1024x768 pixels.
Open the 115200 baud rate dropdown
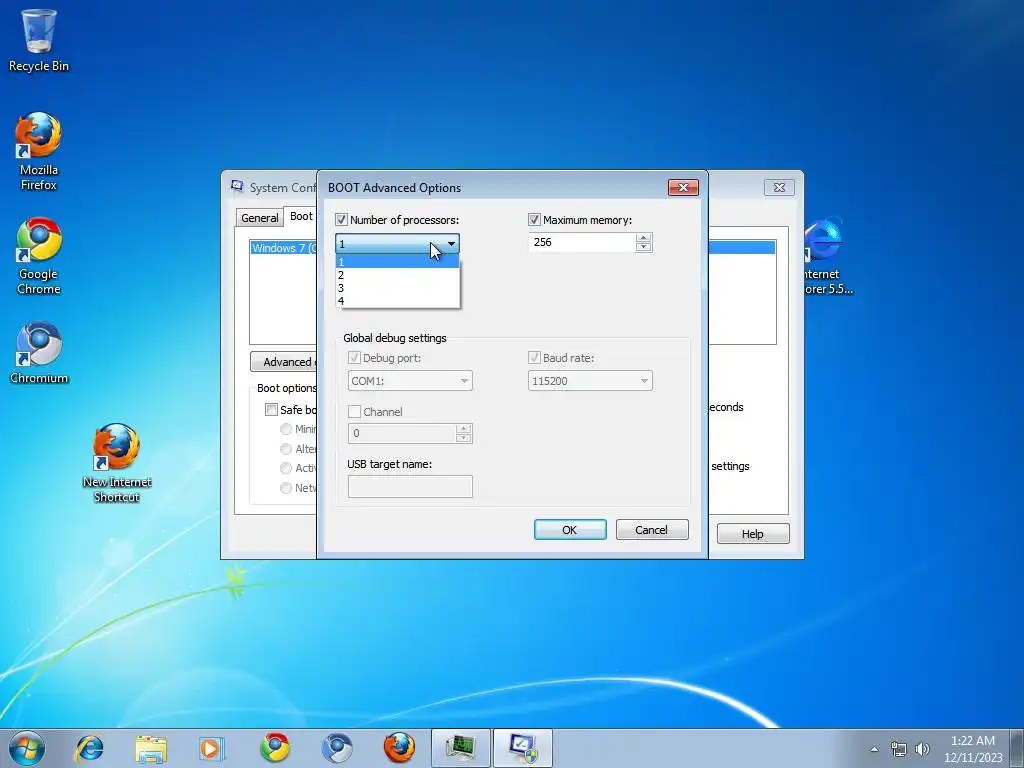point(590,381)
